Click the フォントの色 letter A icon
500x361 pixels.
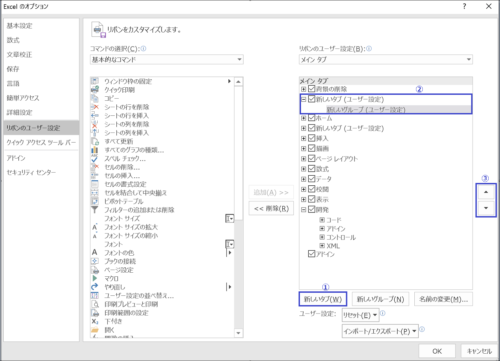pyautogui.click(x=95, y=252)
